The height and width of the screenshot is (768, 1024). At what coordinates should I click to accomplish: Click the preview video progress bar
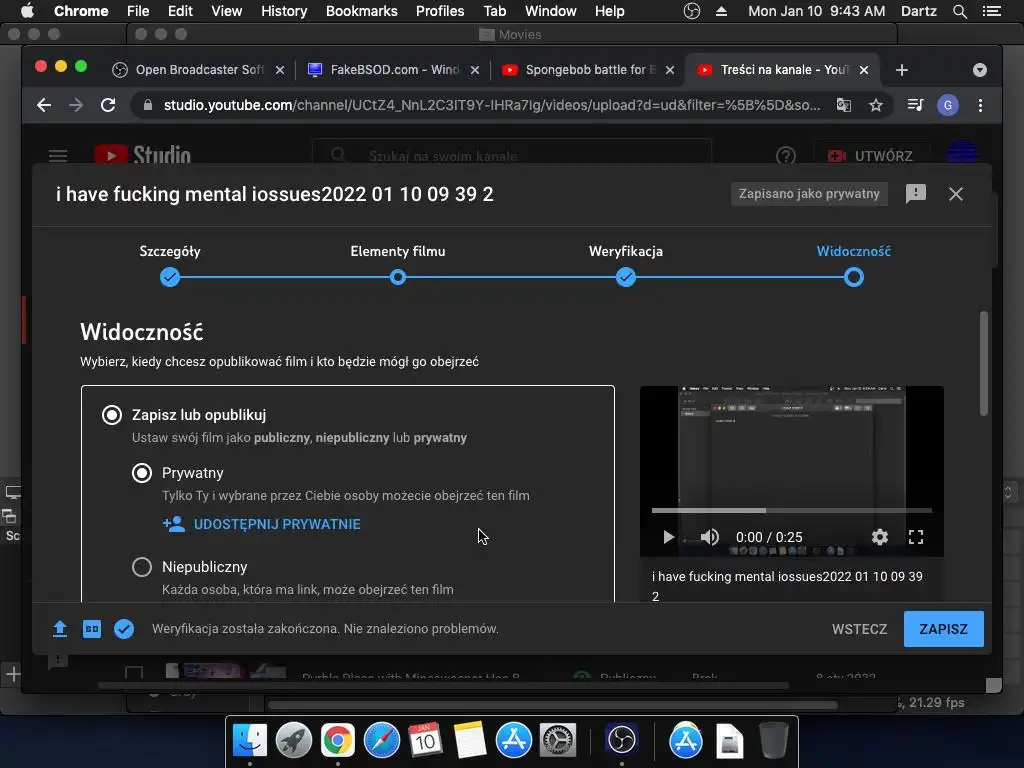tap(792, 510)
